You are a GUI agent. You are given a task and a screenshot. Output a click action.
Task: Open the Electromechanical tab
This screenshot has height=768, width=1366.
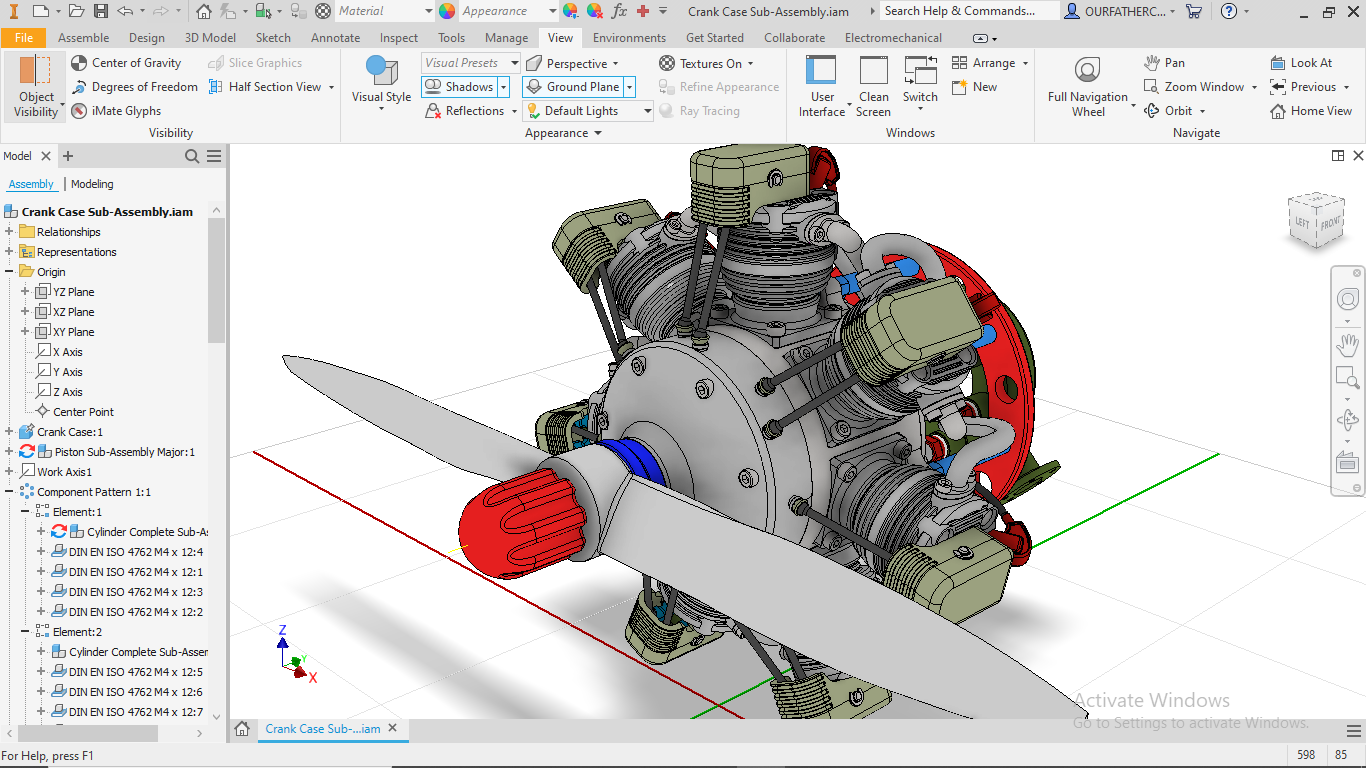(x=893, y=38)
